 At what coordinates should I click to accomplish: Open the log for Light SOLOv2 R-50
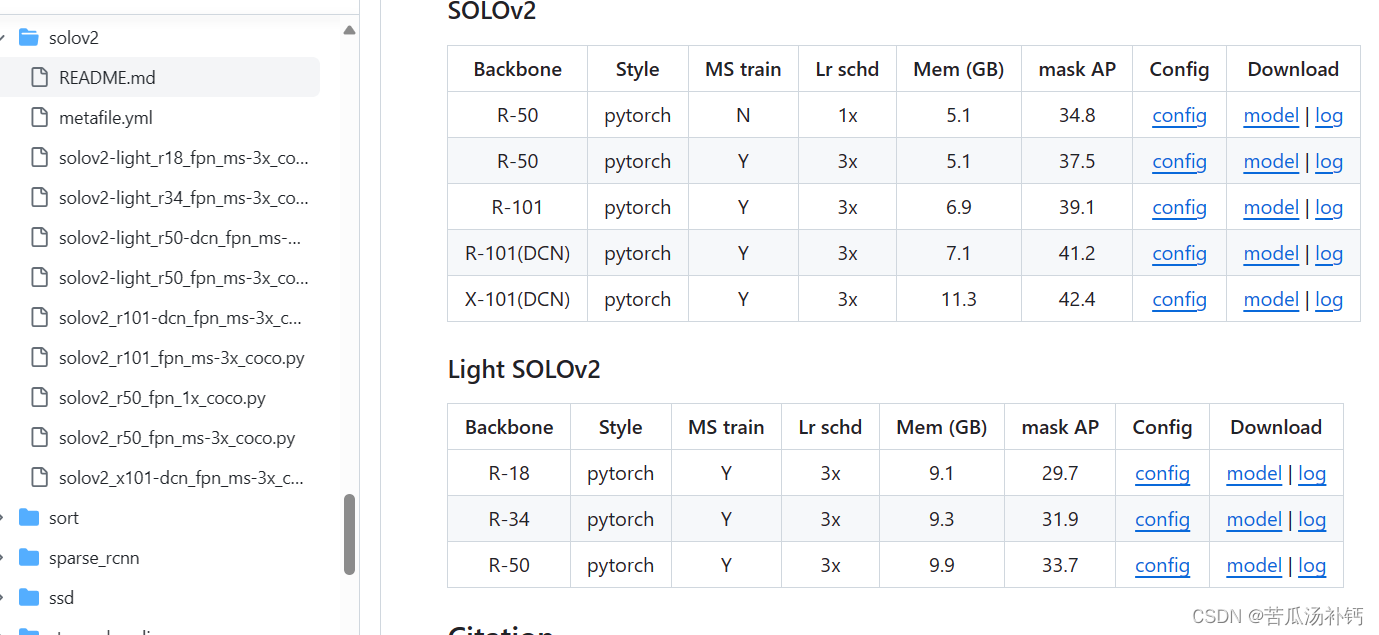(1312, 565)
